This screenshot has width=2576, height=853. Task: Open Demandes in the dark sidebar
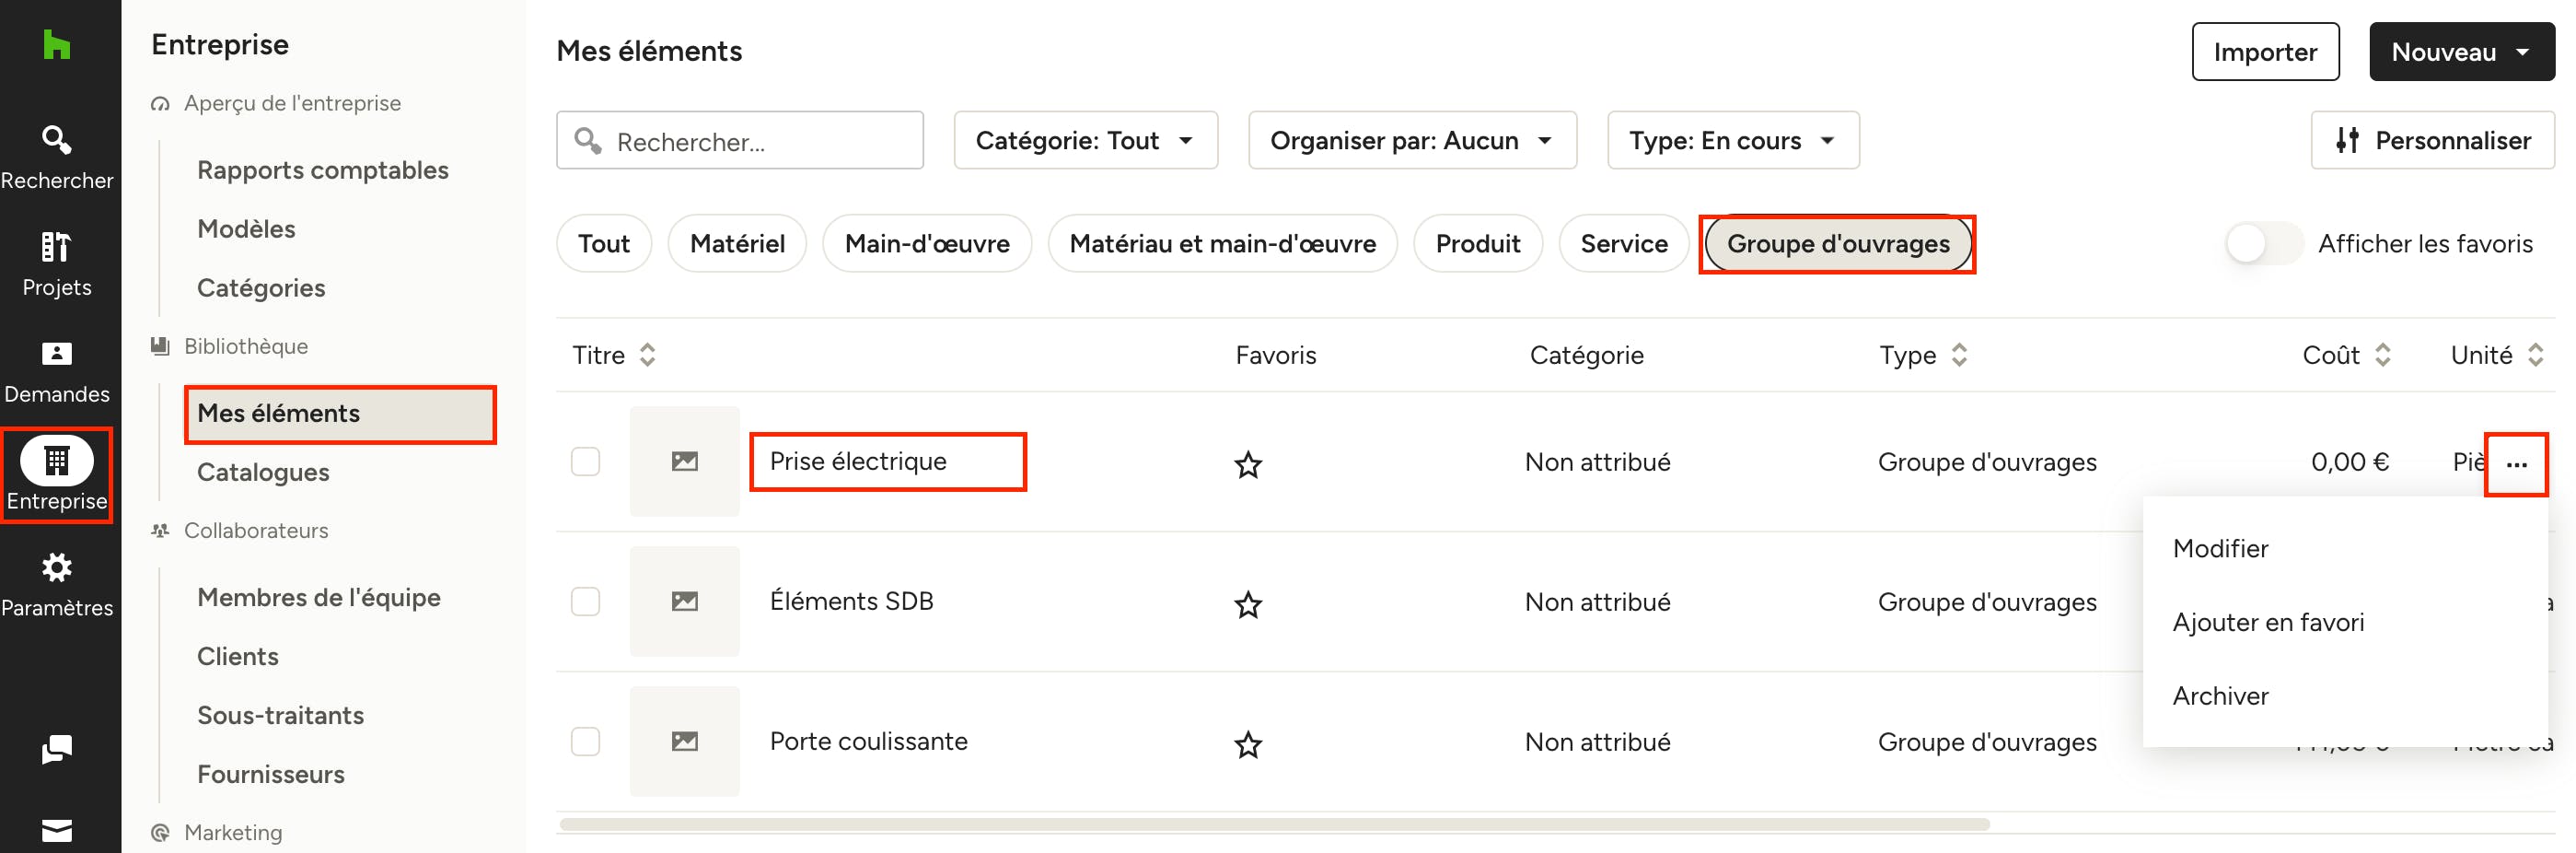click(x=57, y=372)
